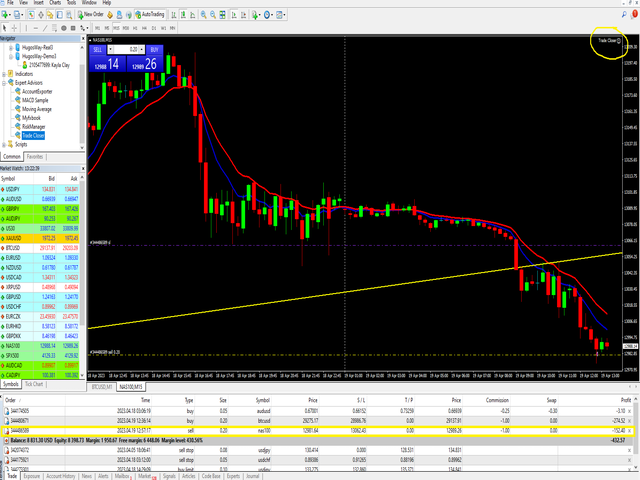Toggle the Market Watch window icon
Screen dimensions: 640x480
[31, 15]
